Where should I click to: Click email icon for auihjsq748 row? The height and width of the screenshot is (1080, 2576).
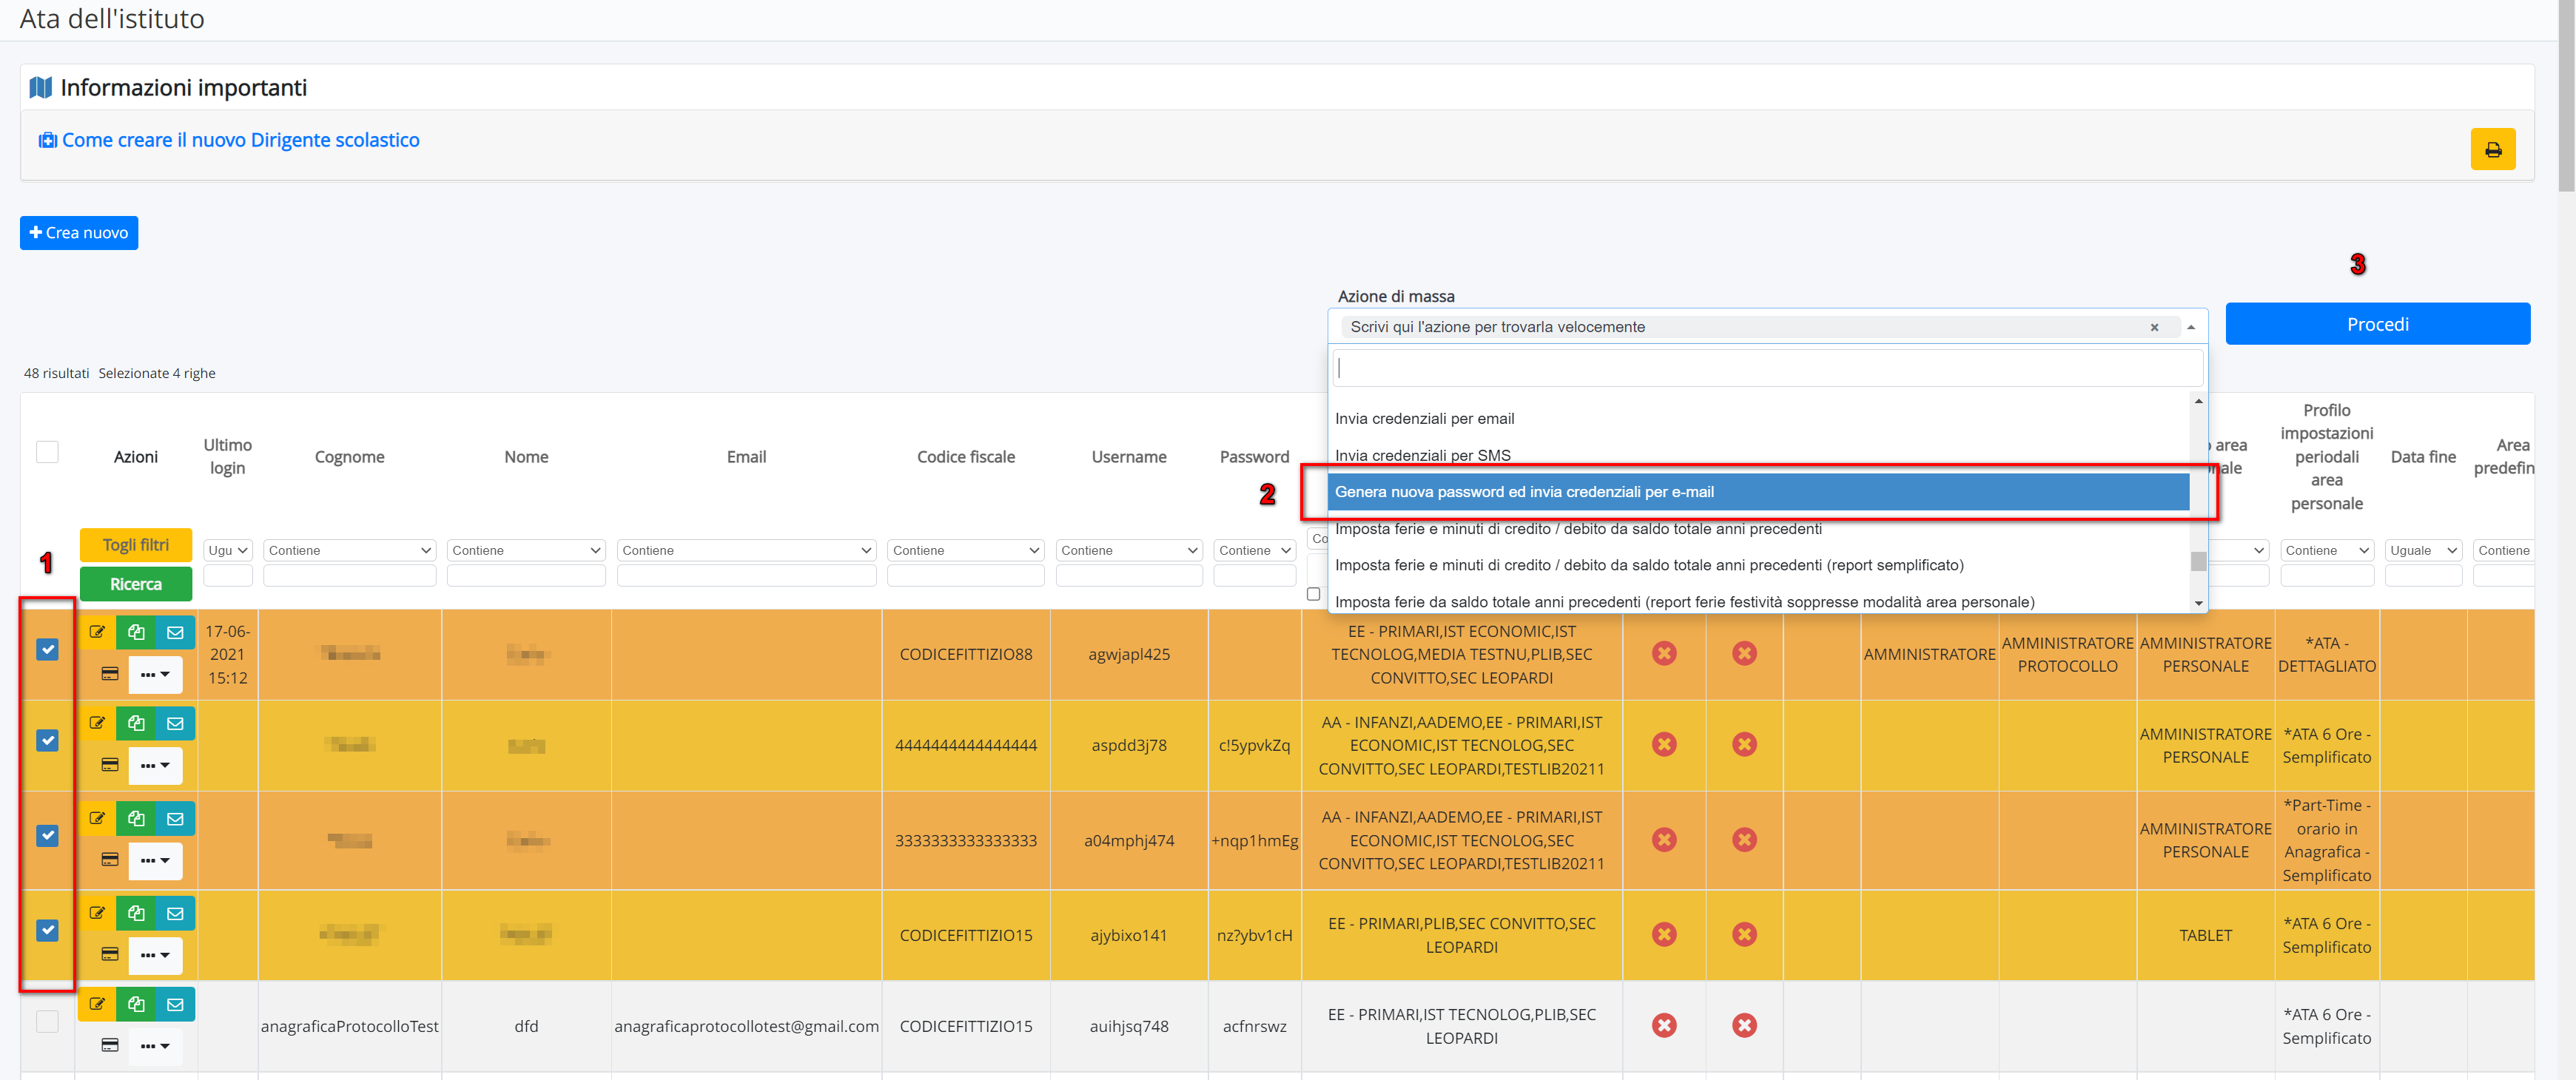(x=175, y=1004)
